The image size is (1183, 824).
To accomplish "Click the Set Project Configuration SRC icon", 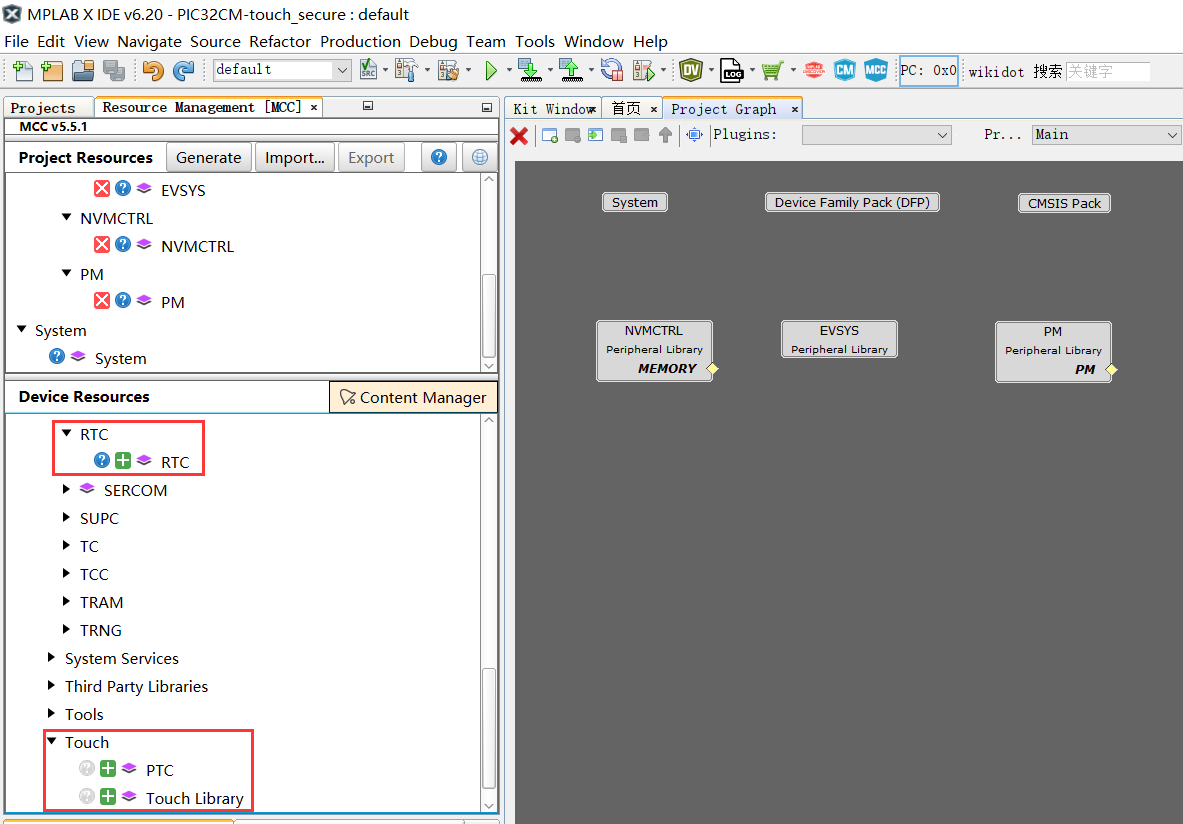I will click(x=368, y=70).
